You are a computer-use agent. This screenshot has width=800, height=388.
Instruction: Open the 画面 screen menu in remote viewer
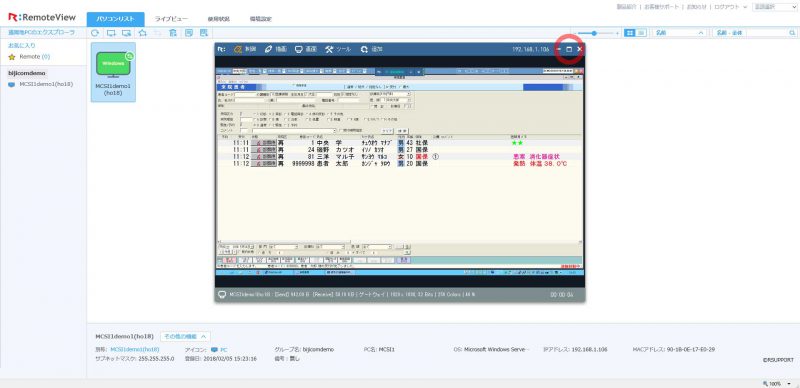pyautogui.click(x=306, y=50)
